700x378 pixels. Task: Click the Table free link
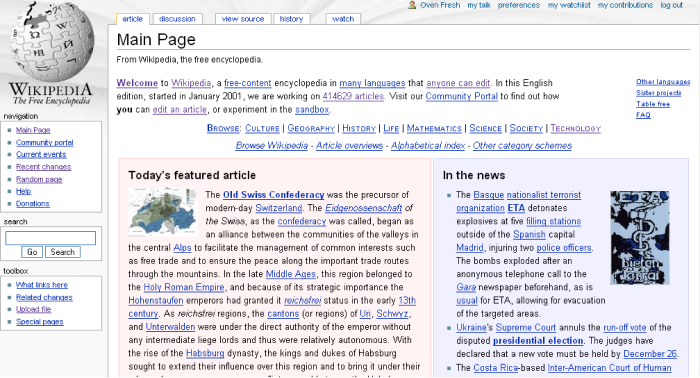point(653,104)
